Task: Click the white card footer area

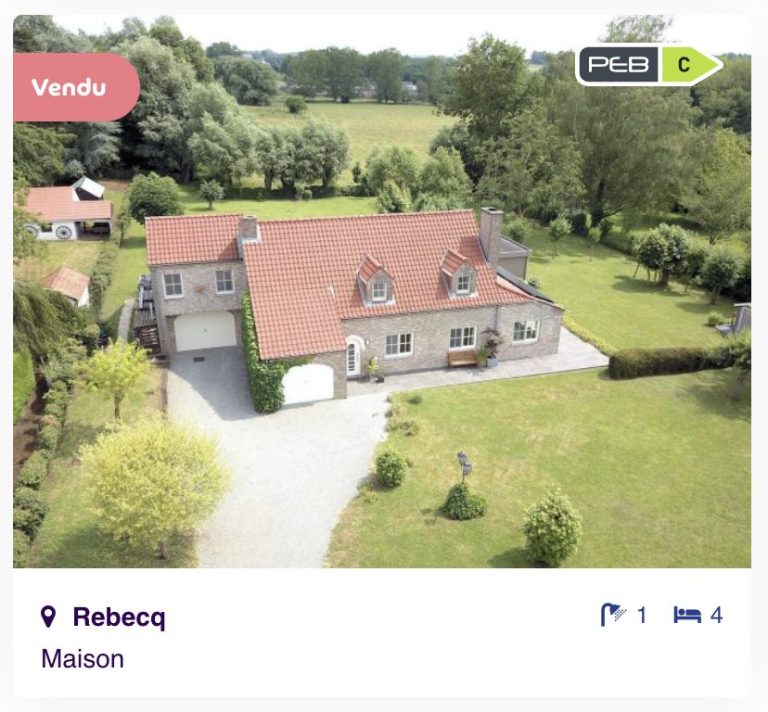Action: [382, 632]
